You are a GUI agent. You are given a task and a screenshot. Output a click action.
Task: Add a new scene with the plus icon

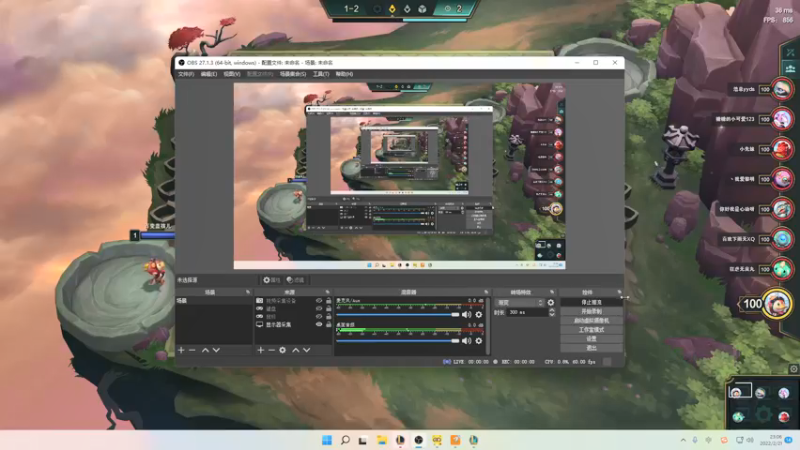coord(181,350)
